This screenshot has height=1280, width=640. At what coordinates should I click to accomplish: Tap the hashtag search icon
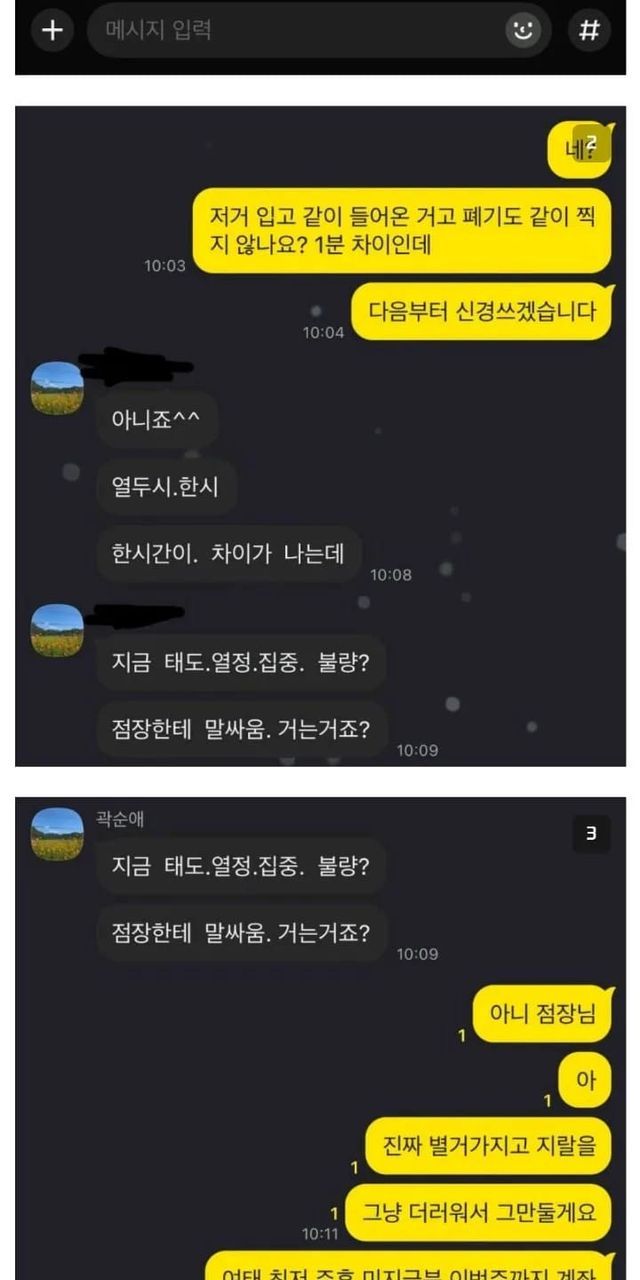coord(589,30)
